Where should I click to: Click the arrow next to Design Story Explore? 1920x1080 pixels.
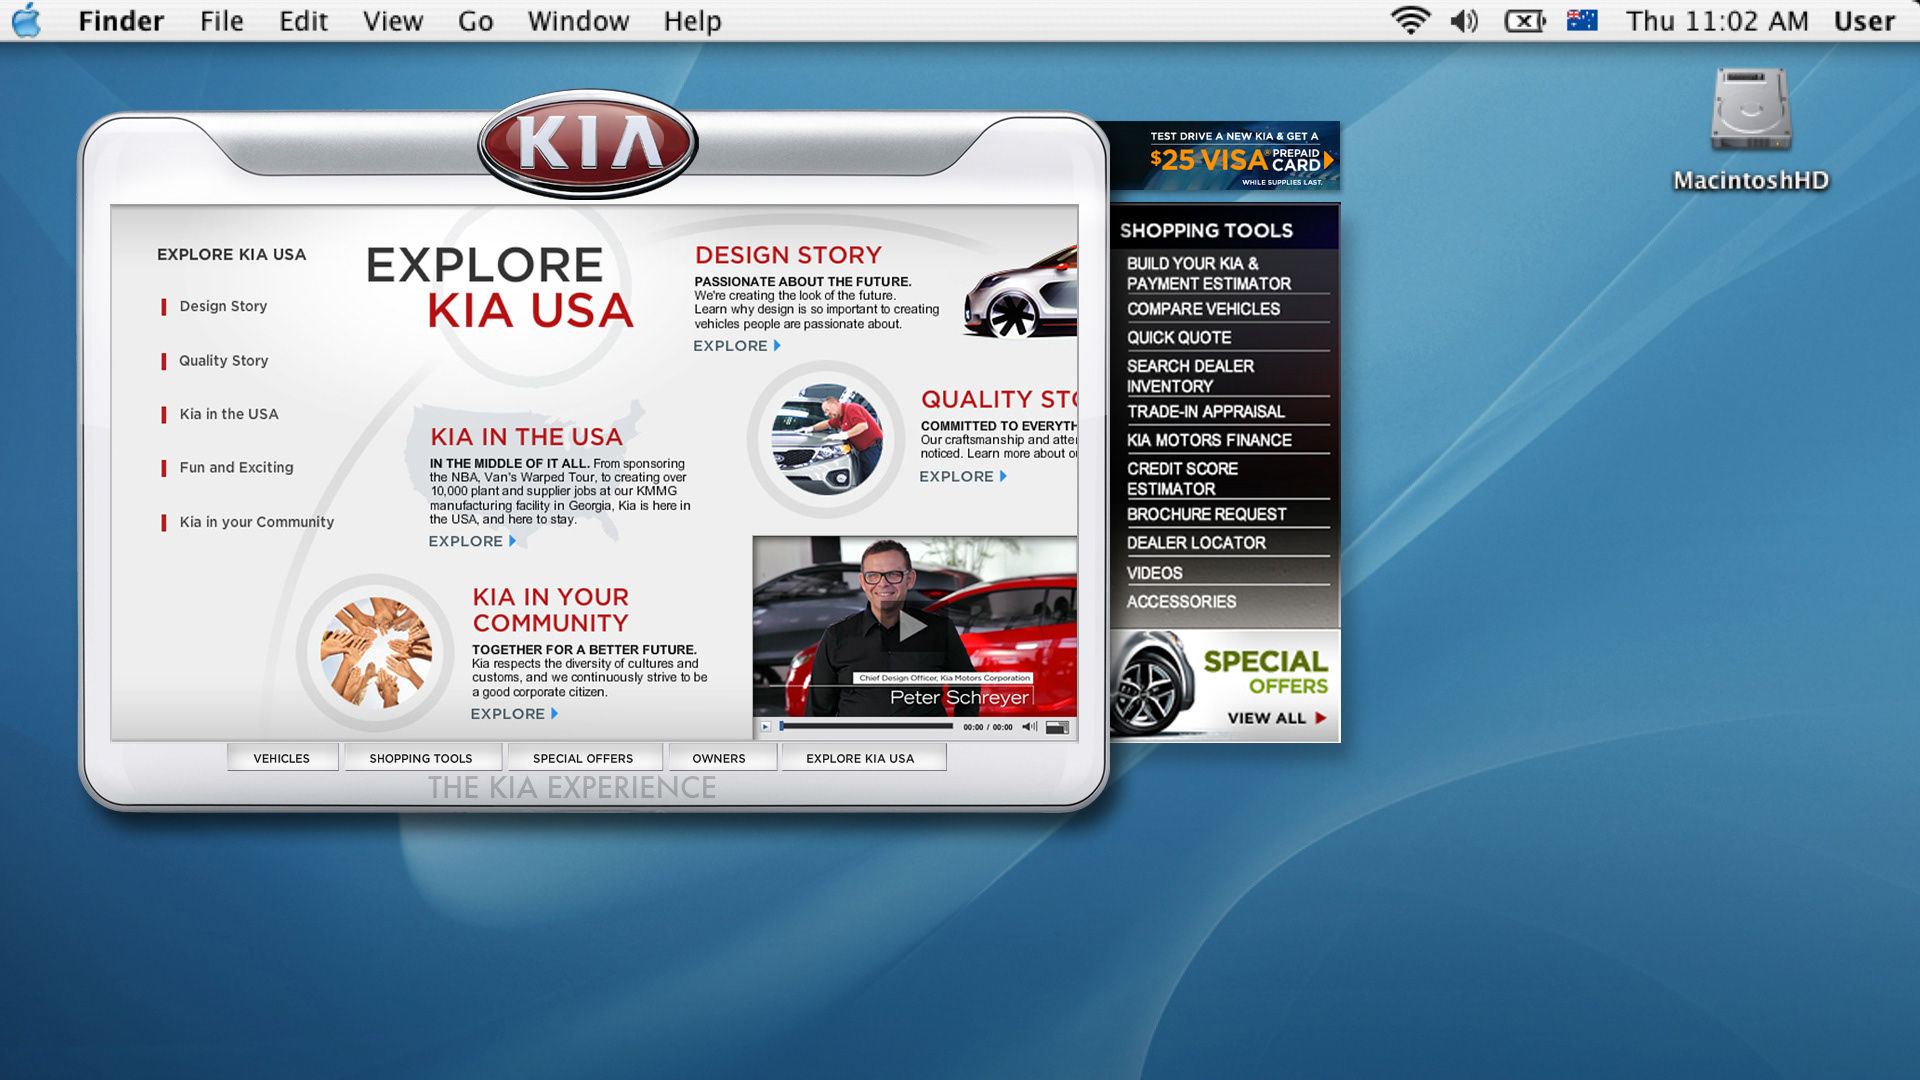pyautogui.click(x=777, y=346)
